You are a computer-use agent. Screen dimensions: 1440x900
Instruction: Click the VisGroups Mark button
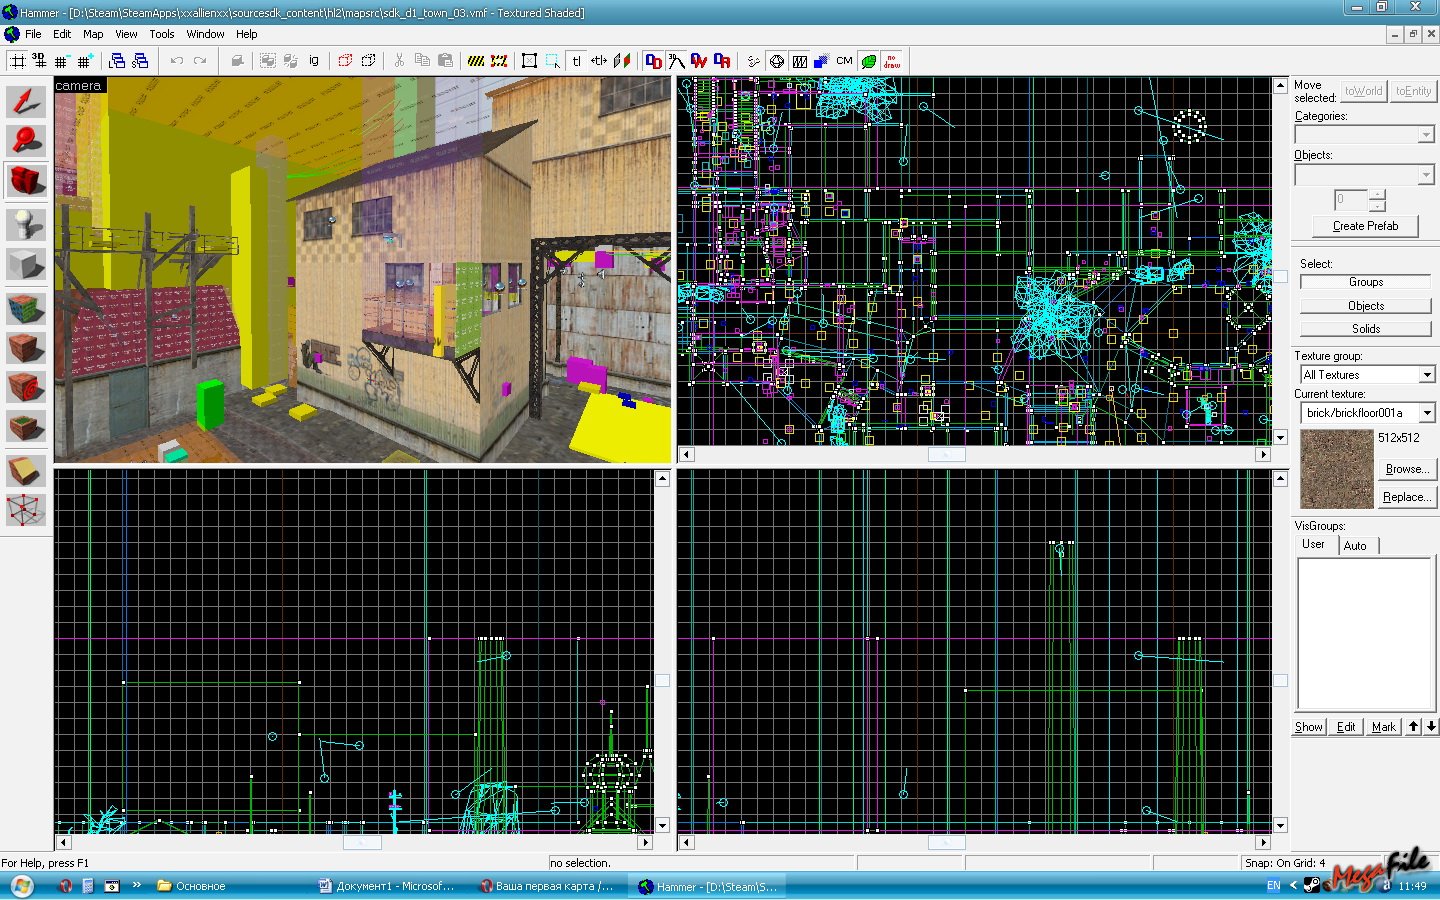click(1383, 727)
